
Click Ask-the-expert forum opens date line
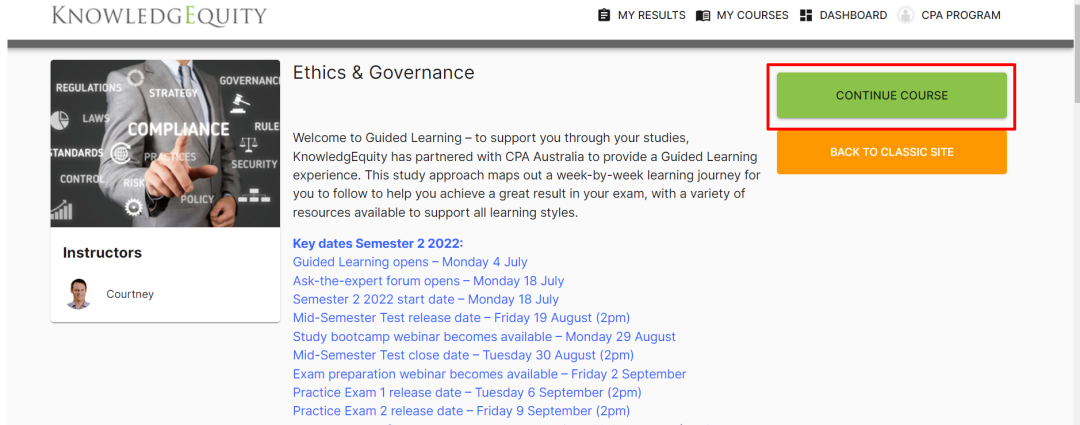[x=428, y=281]
